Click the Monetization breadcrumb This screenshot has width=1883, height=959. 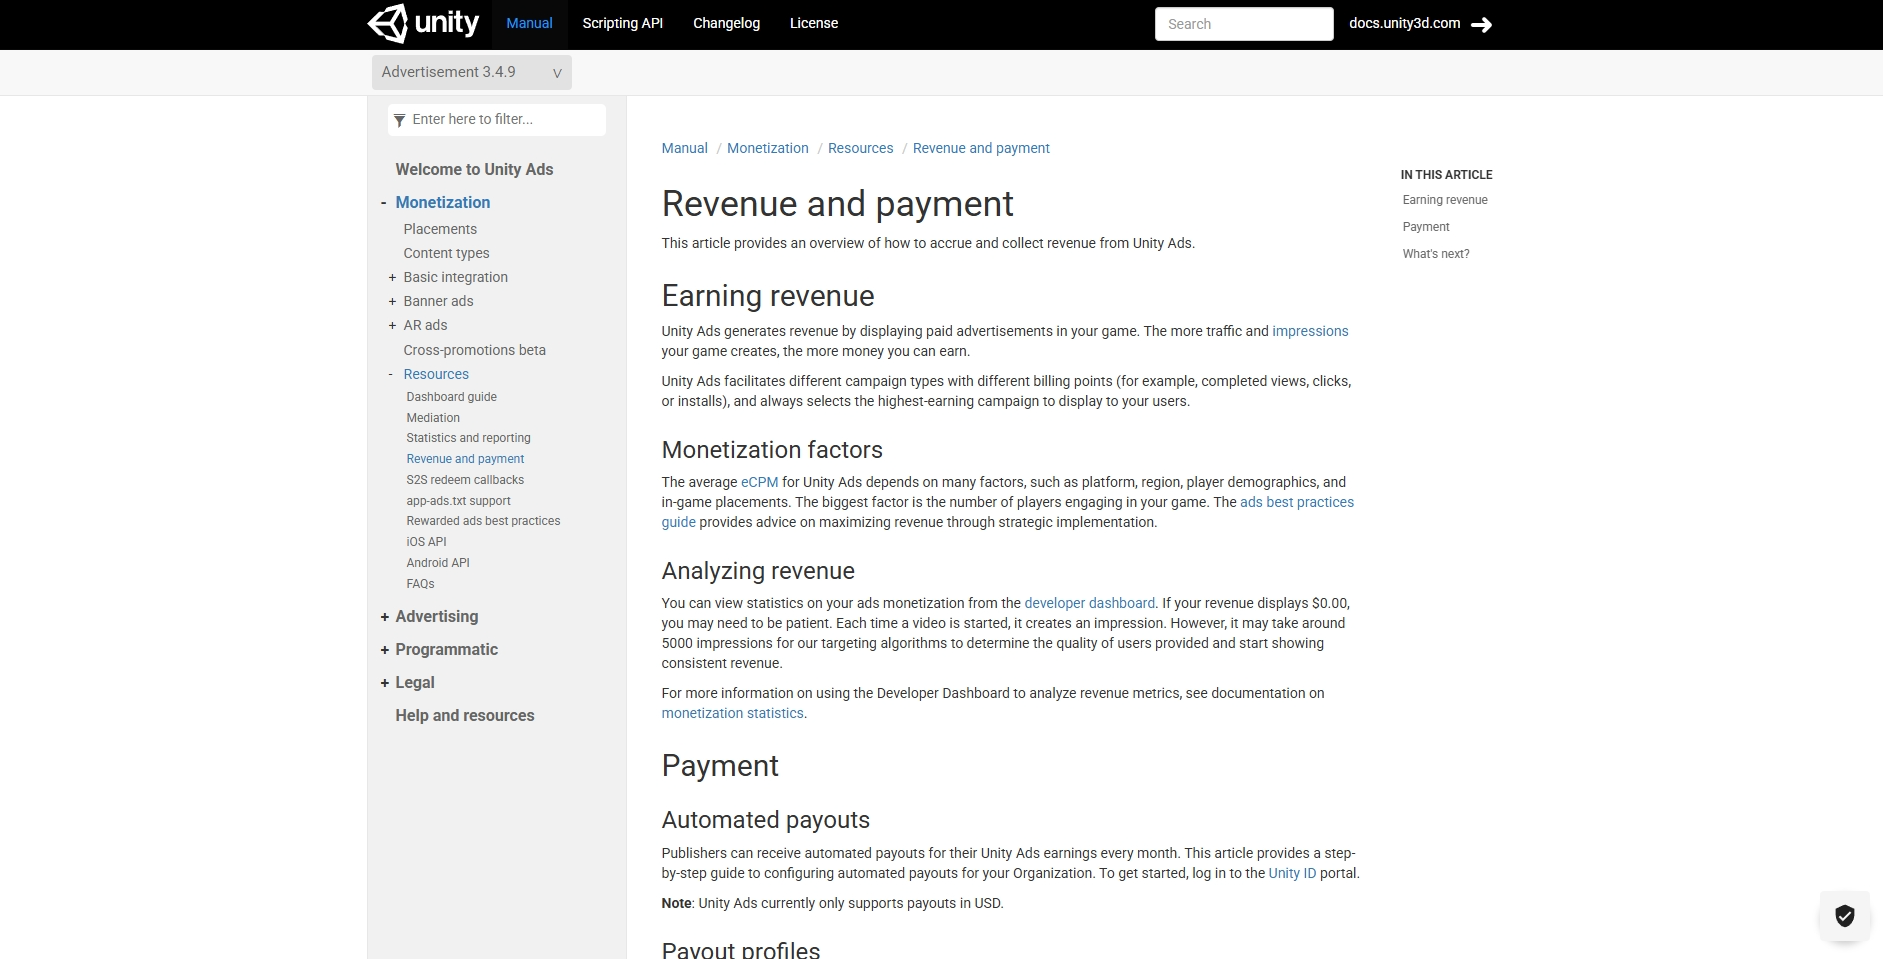(x=767, y=148)
